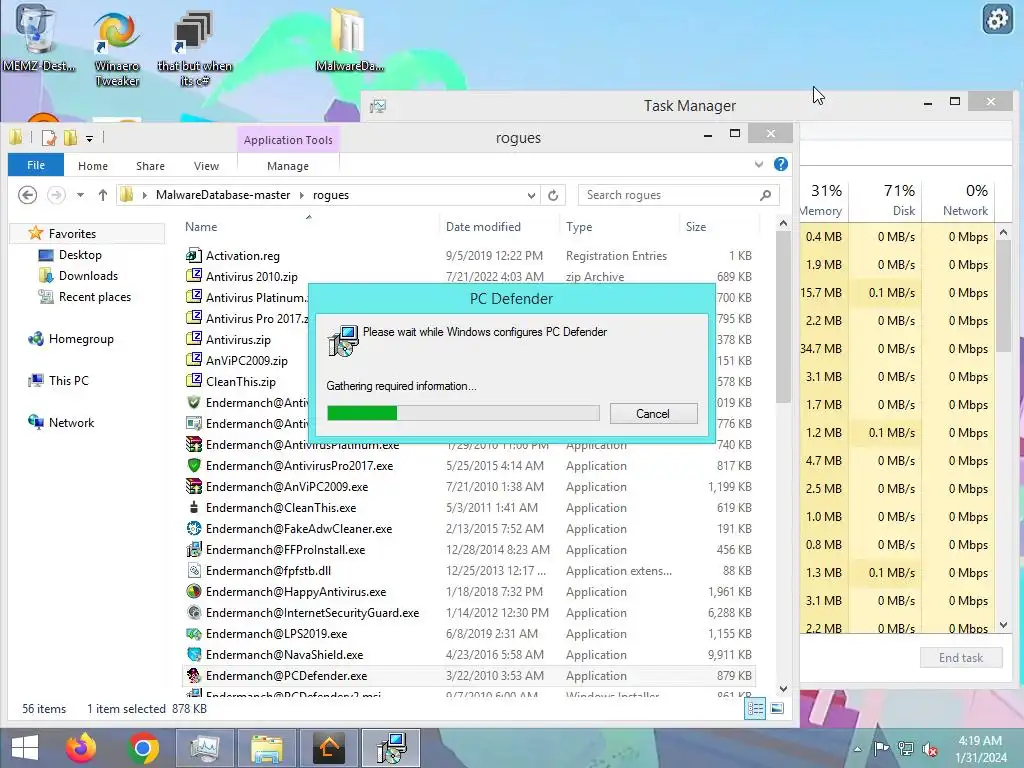Launch Firefox from the taskbar
The width and height of the screenshot is (1024, 768).
[81, 748]
